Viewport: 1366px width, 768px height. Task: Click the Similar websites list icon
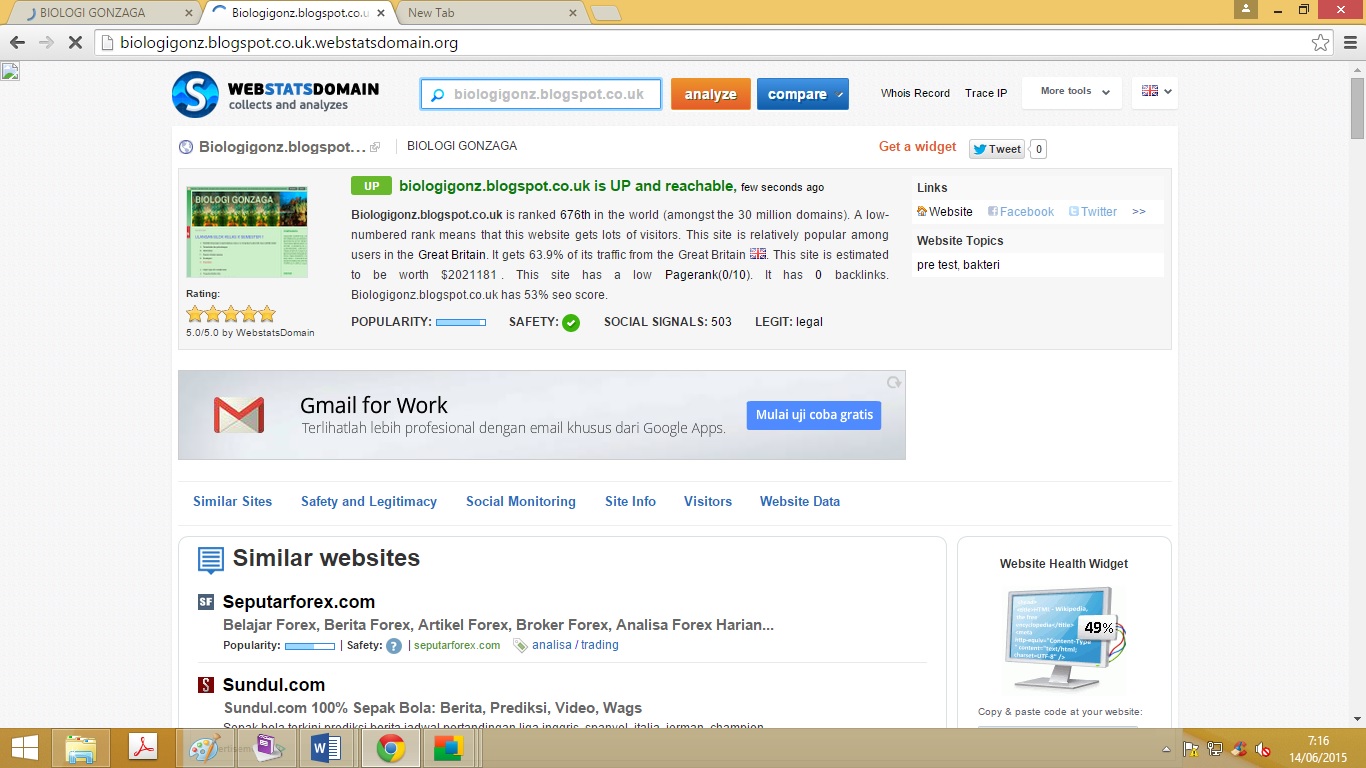pyautogui.click(x=210, y=560)
